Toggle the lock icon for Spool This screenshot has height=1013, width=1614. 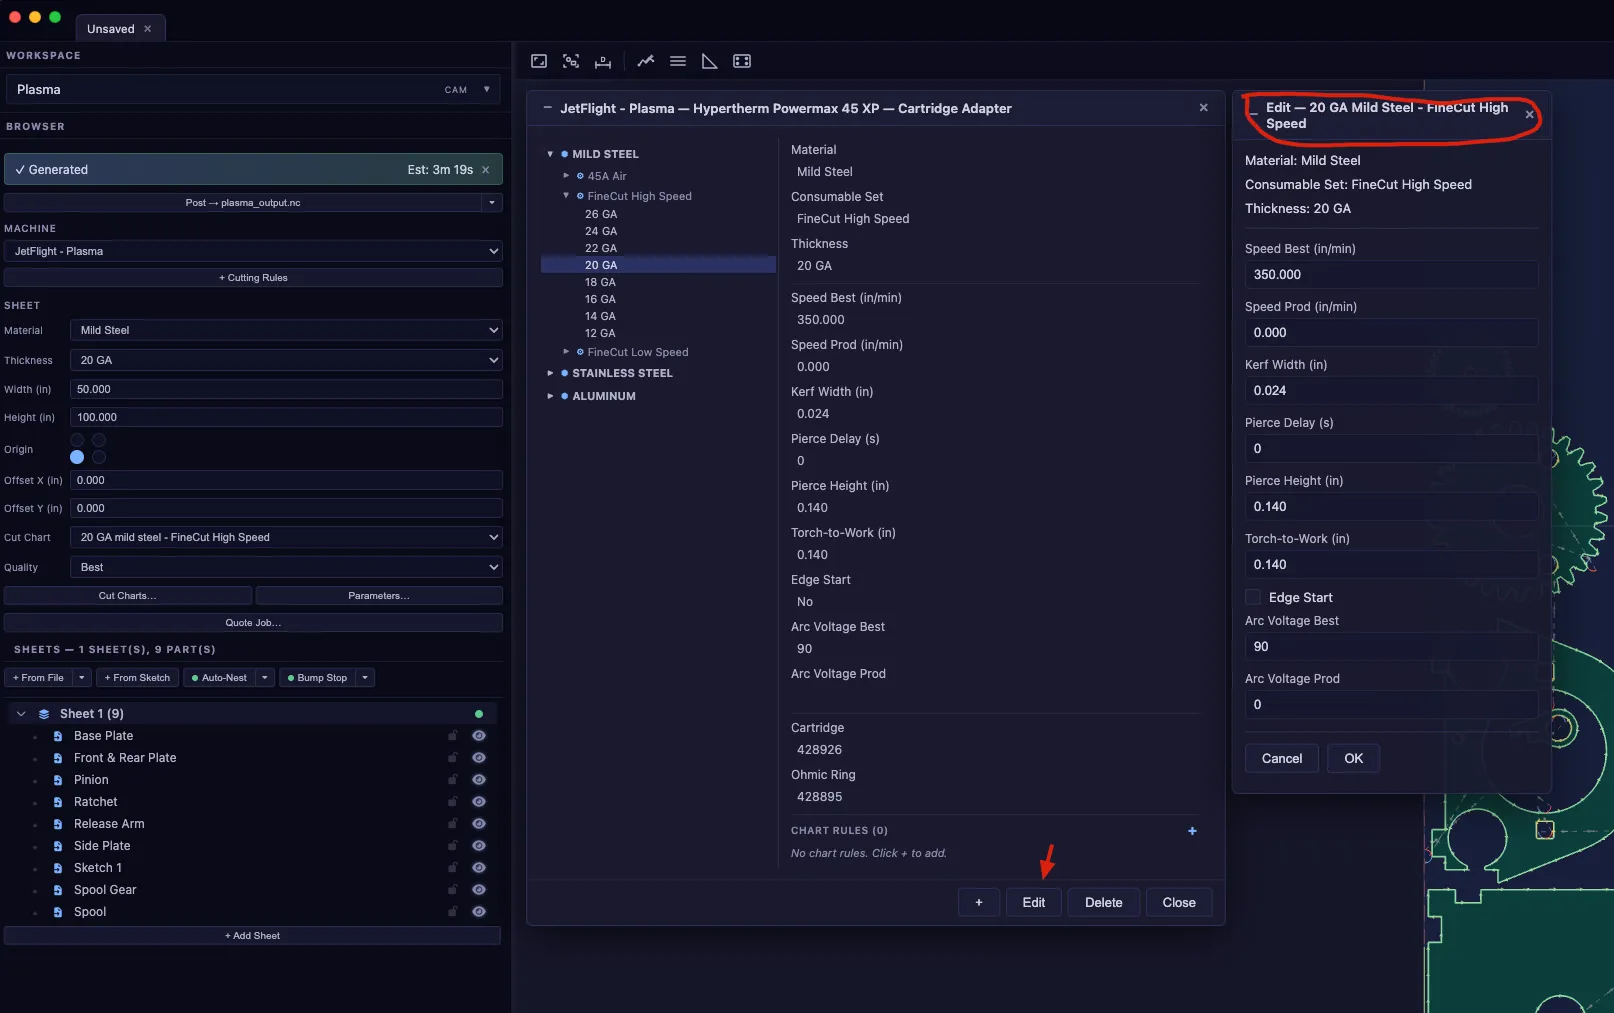[453, 912]
